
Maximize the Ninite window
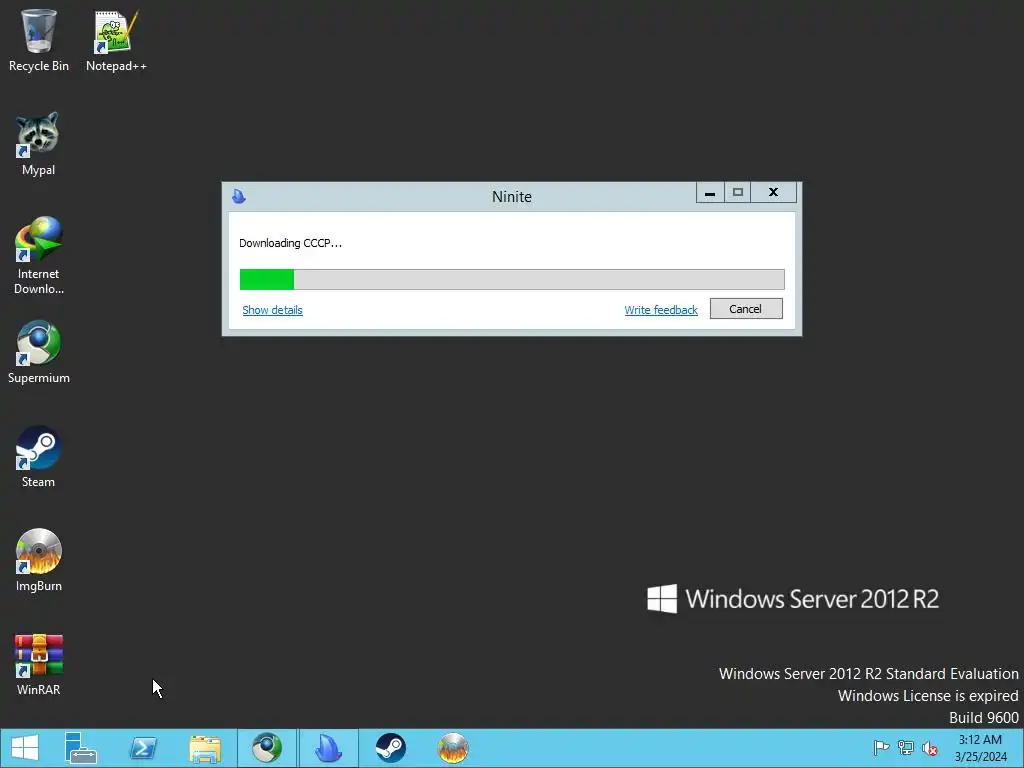(738, 193)
